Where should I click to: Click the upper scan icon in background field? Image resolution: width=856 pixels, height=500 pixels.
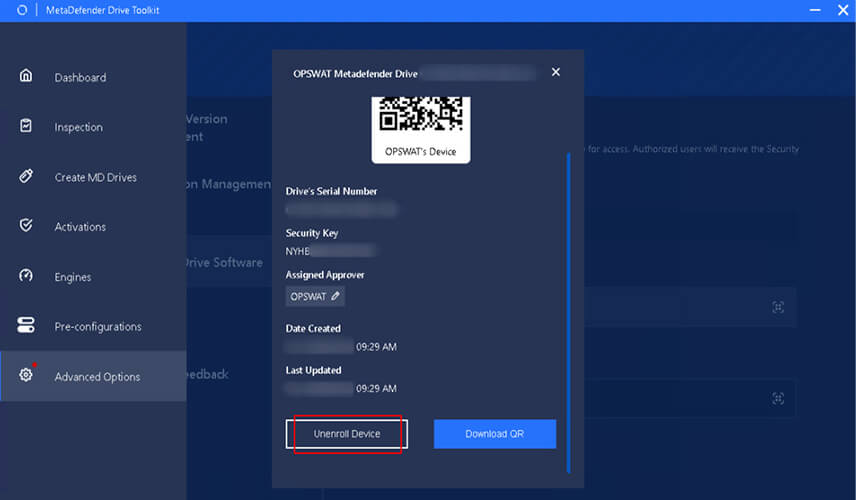[778, 307]
